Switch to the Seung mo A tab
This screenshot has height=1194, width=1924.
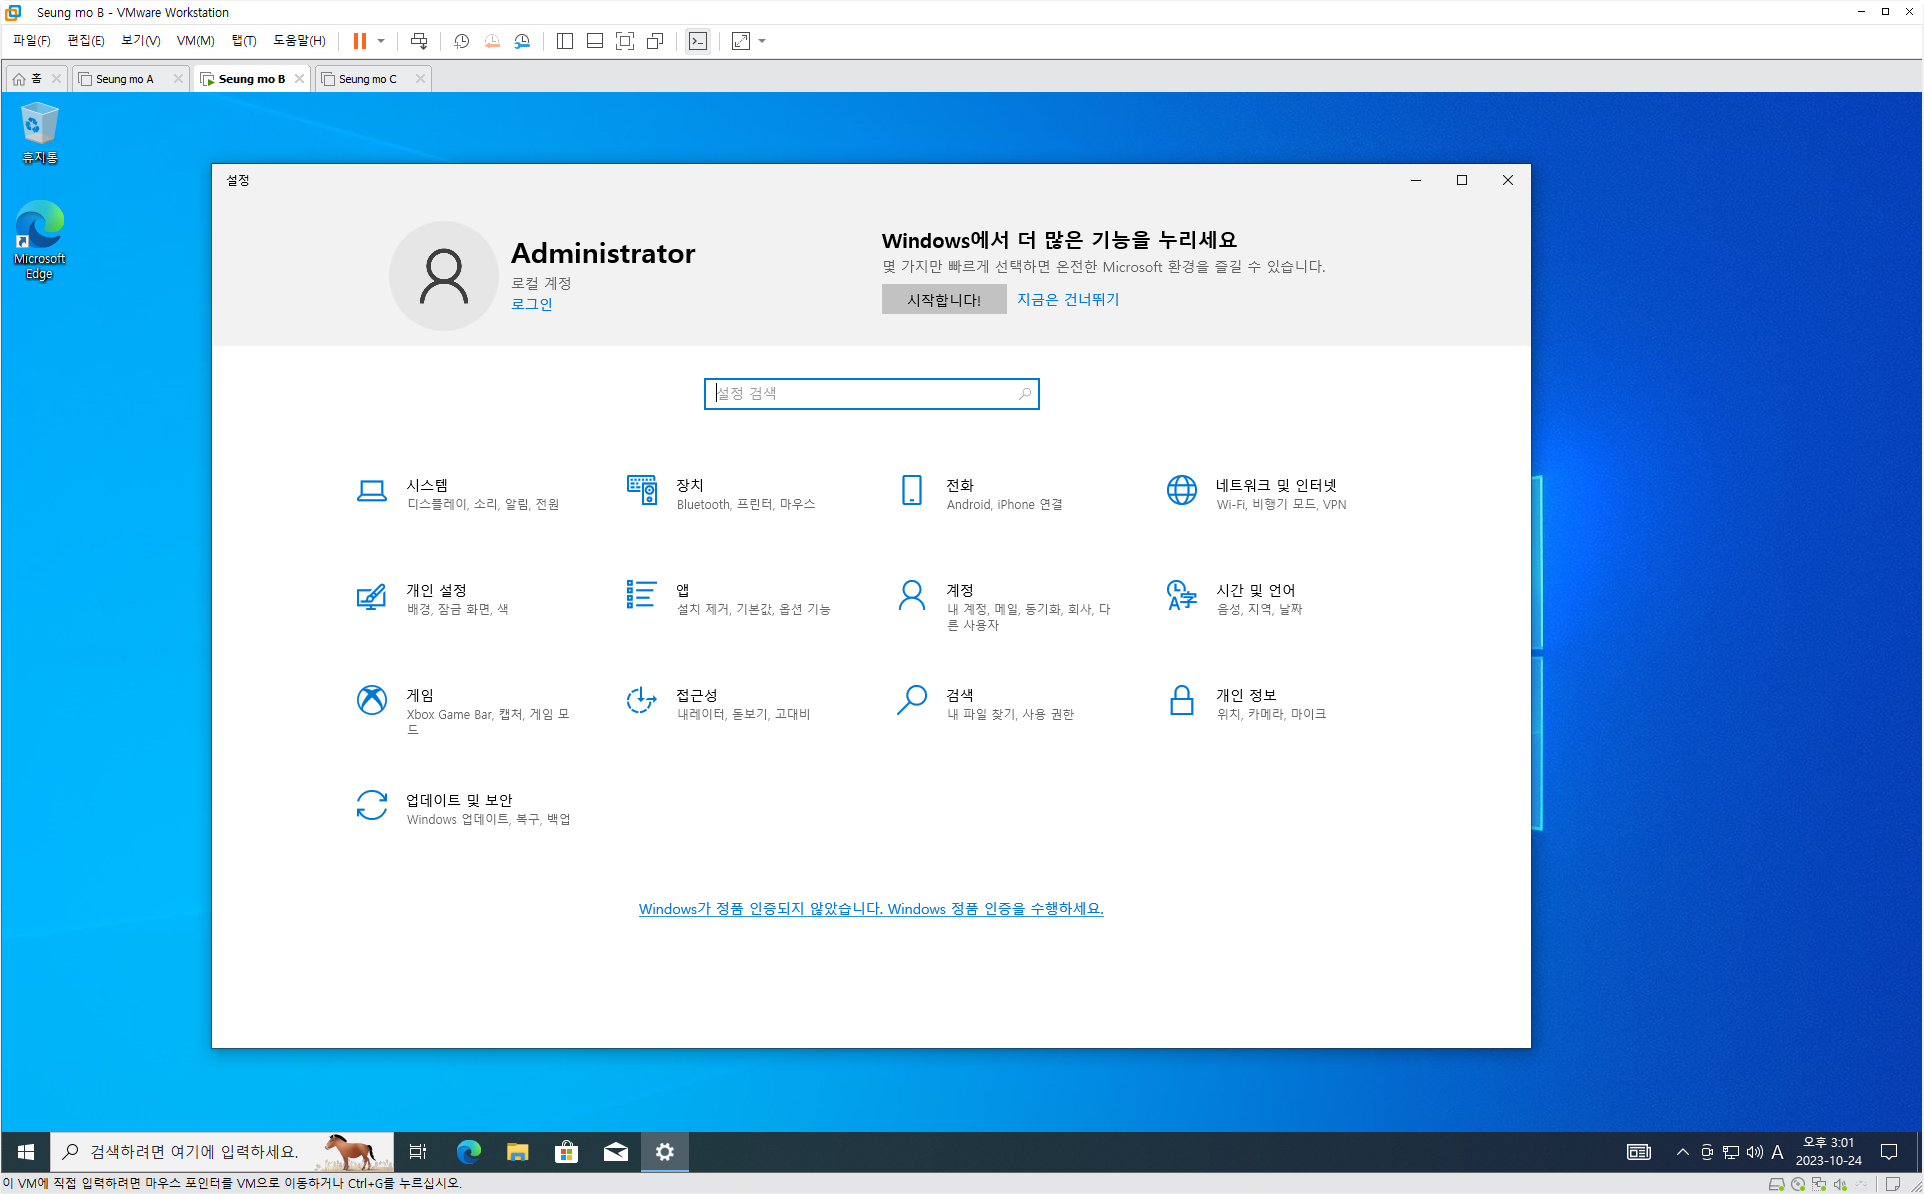pyautogui.click(x=125, y=79)
